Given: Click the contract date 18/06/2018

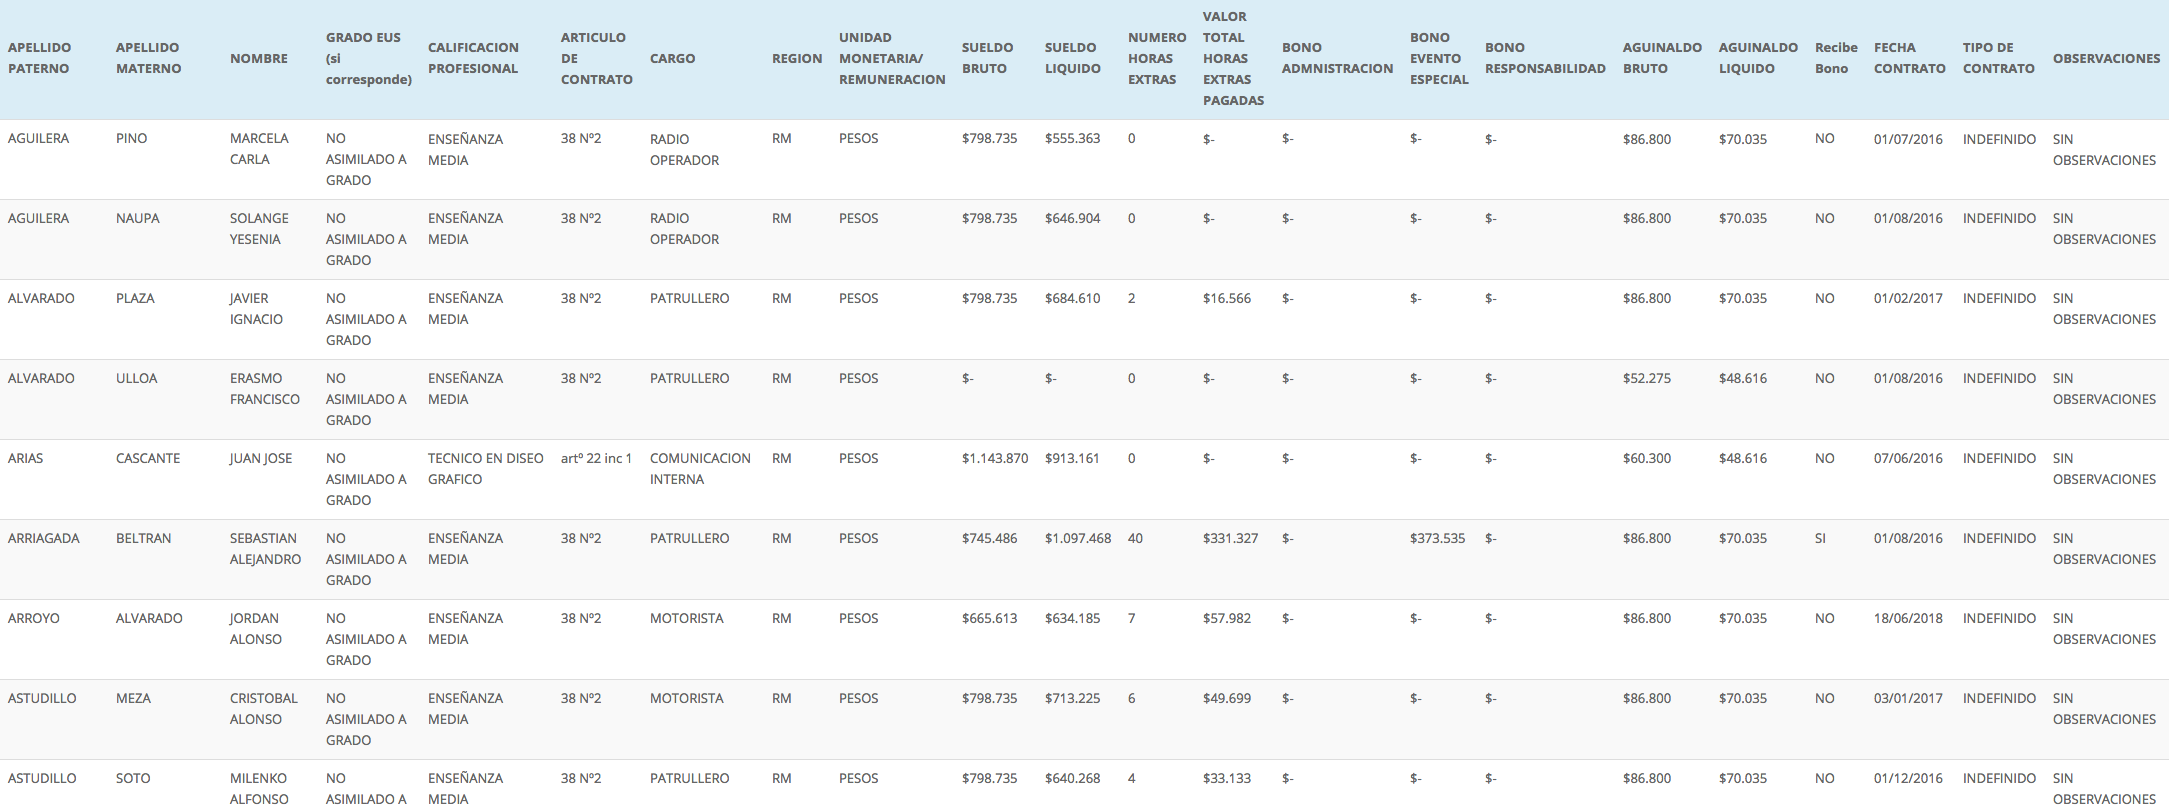Looking at the screenshot, I should click(1908, 618).
